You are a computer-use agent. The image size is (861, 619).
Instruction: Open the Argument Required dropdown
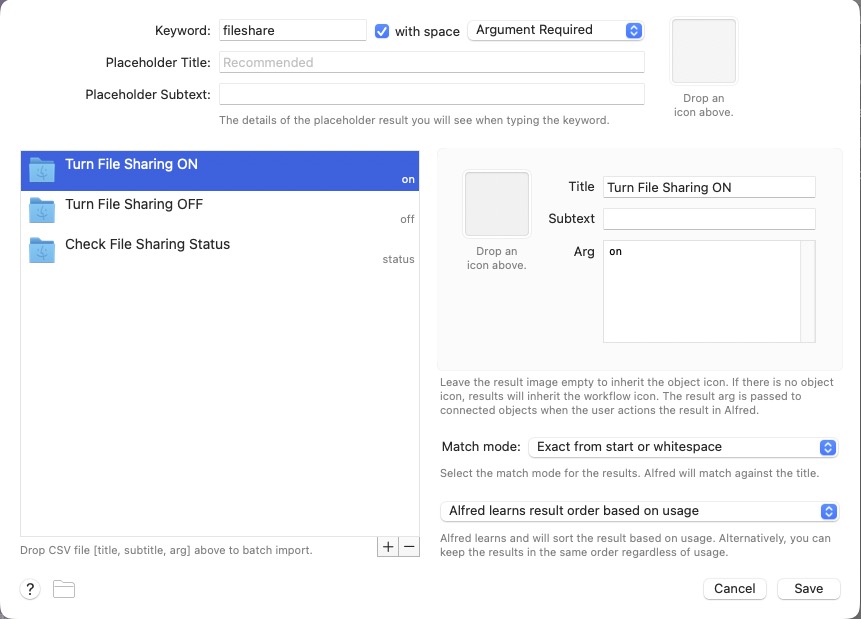pyautogui.click(x=555, y=30)
